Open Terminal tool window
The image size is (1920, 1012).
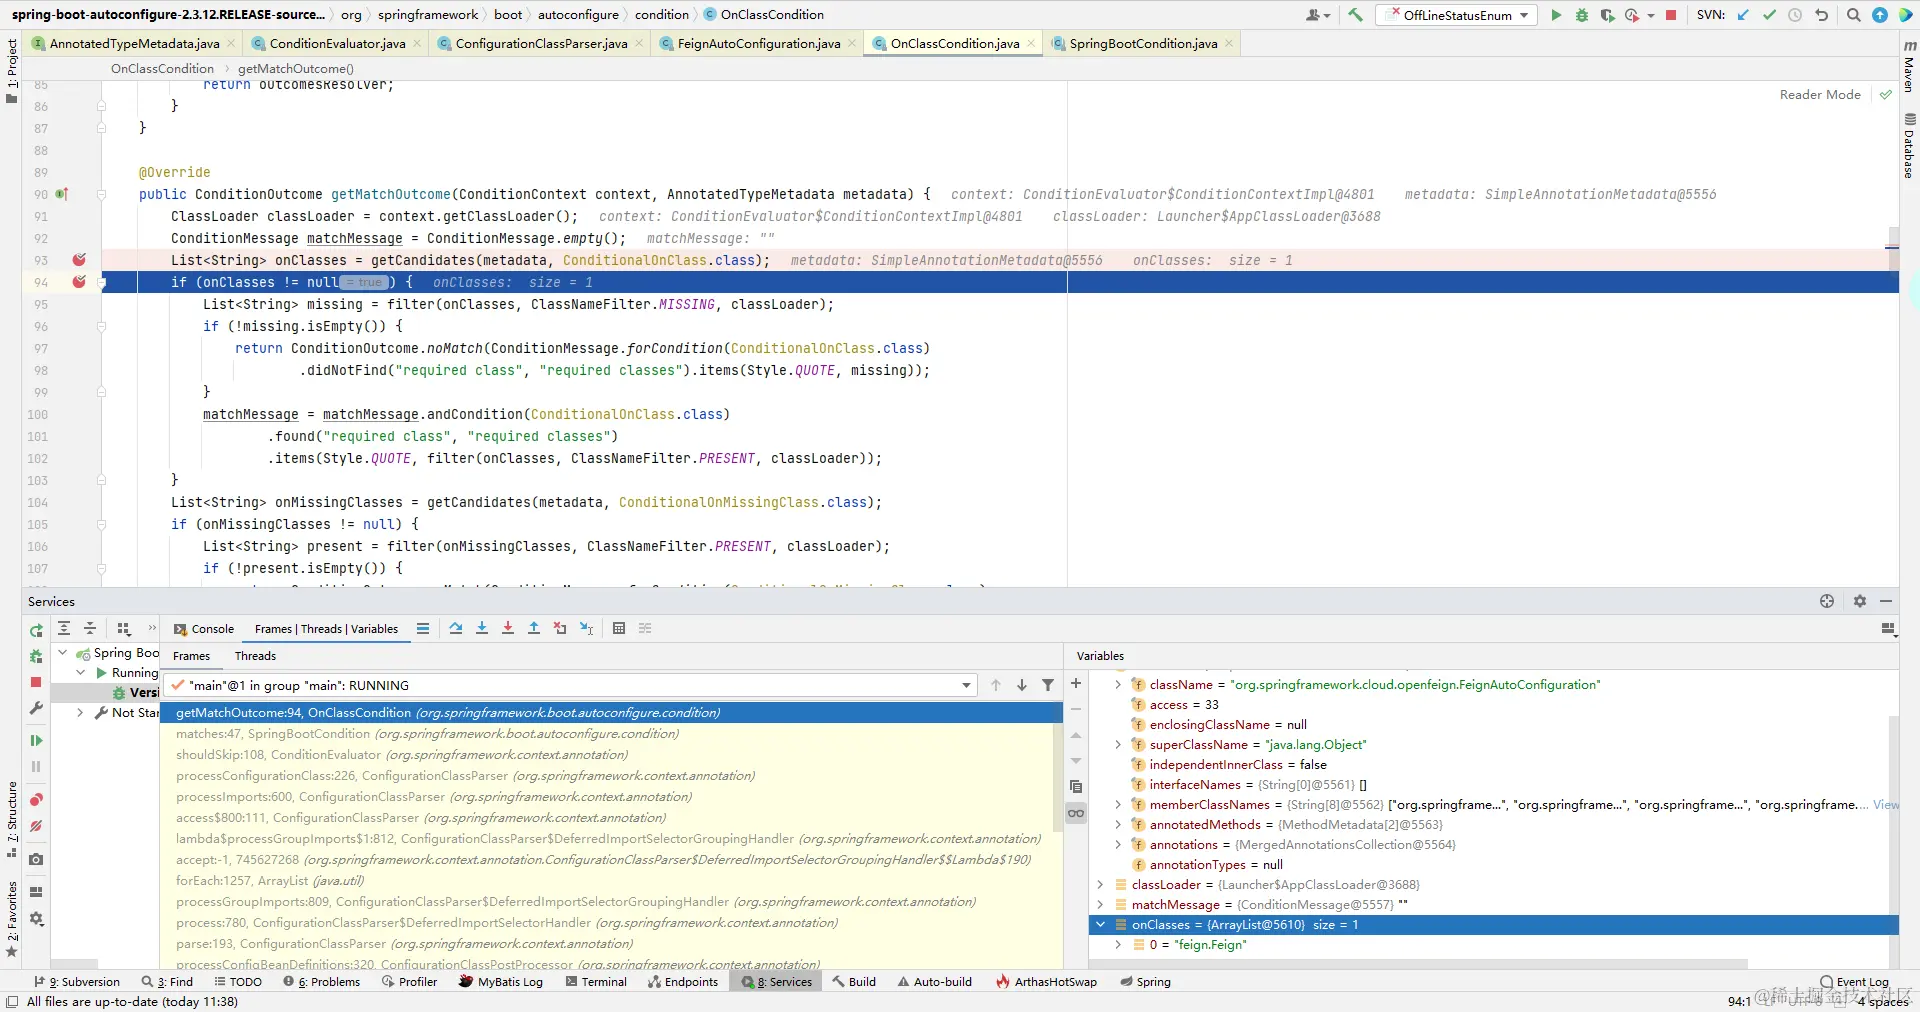coord(596,982)
